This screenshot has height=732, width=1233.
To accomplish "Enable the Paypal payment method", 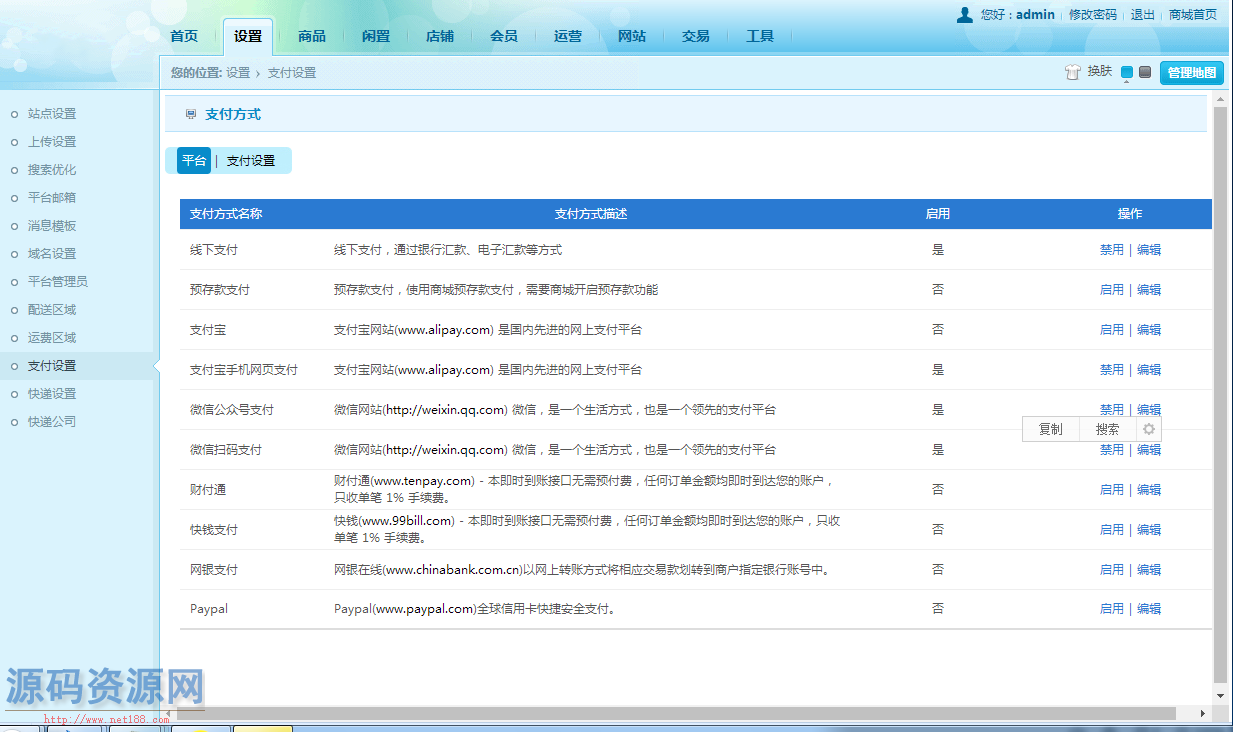I will pos(1111,609).
